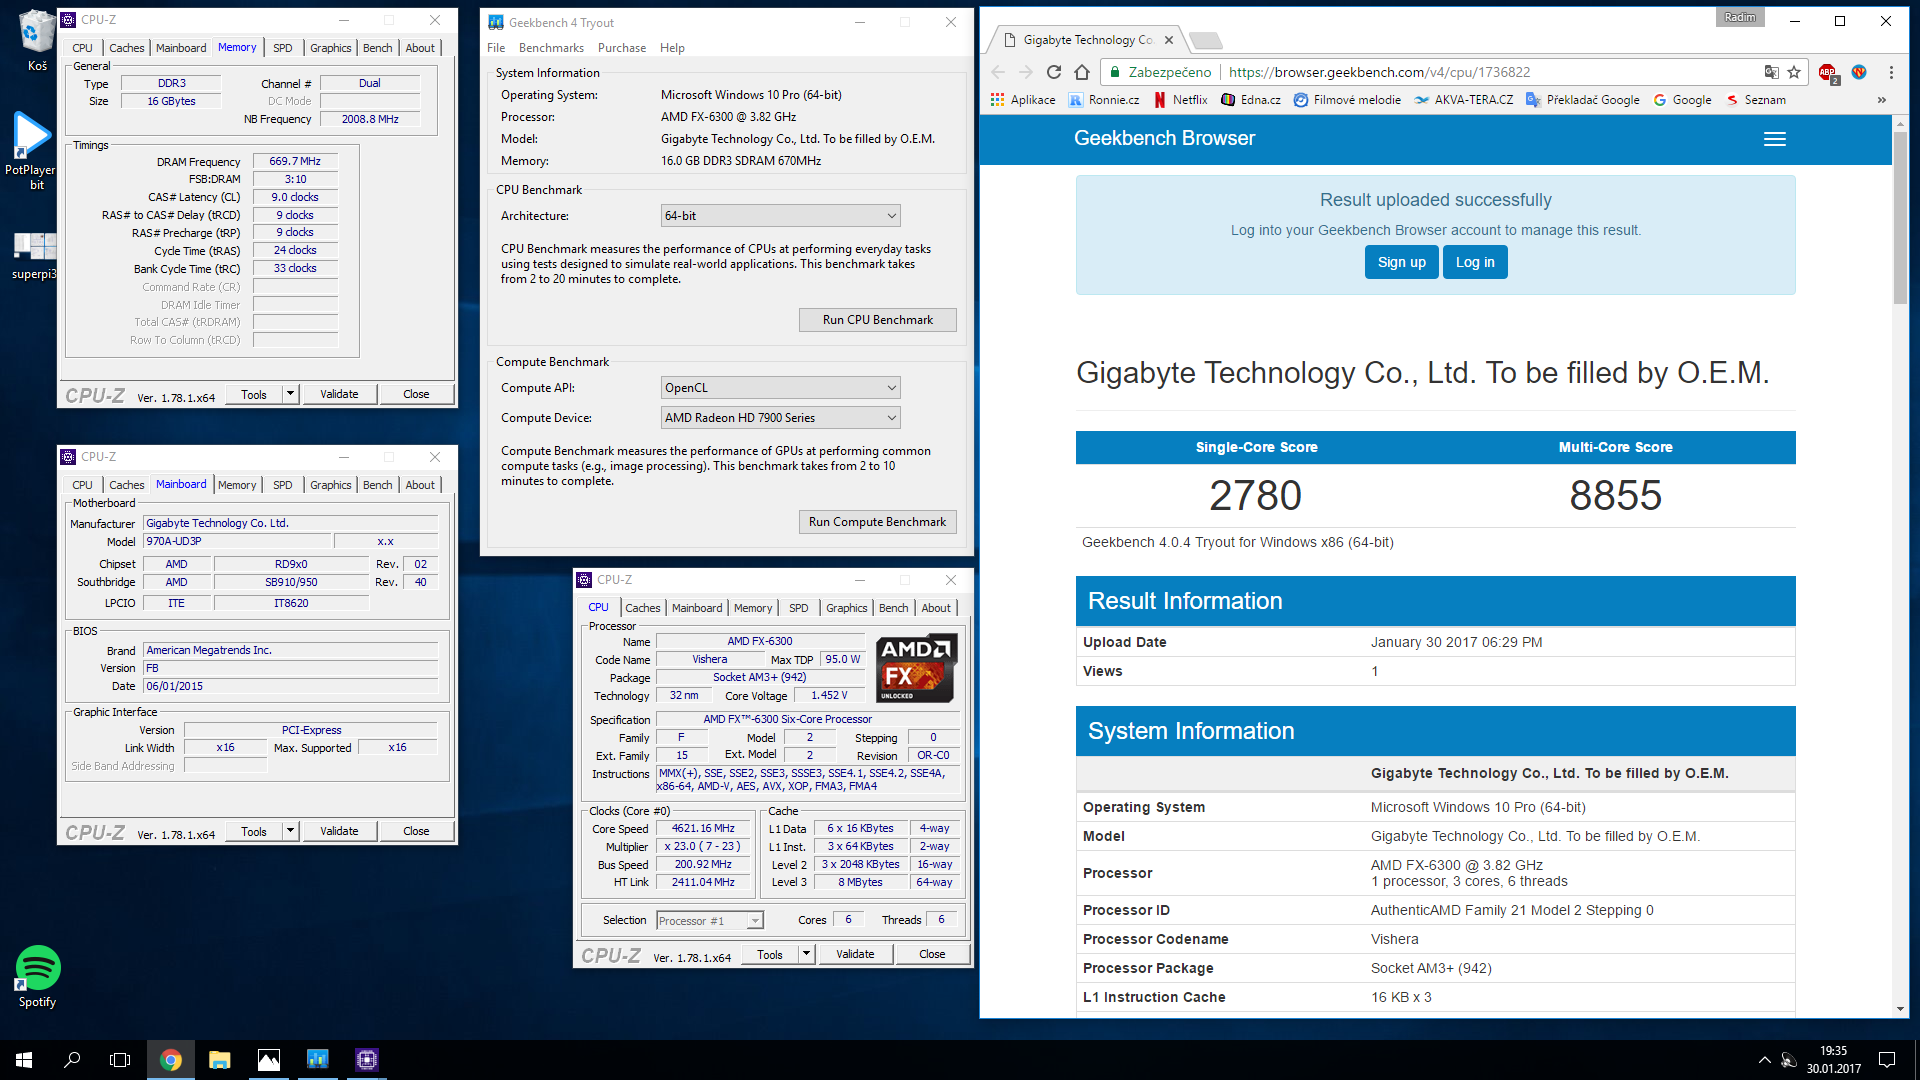
Task: Close the Gigabyte Technology Chrome tab
Action: click(1168, 40)
